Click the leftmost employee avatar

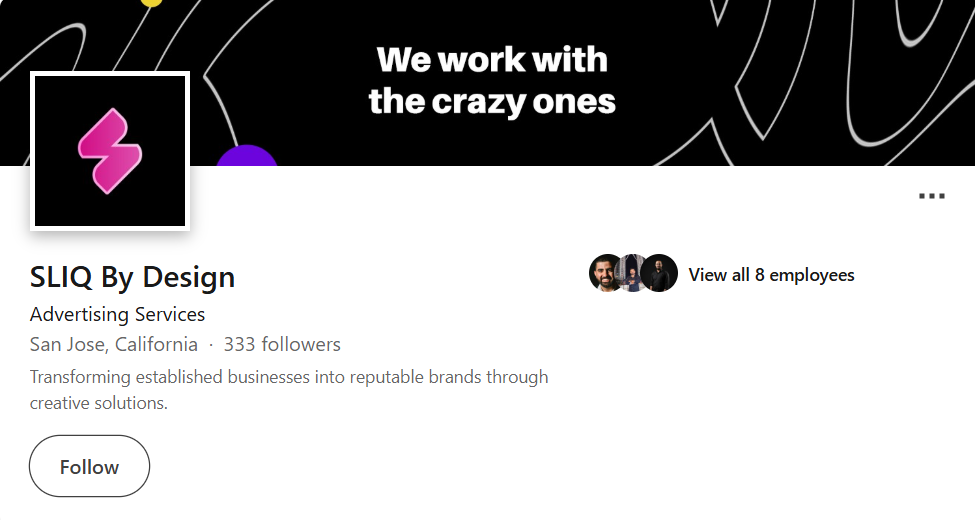coord(606,273)
